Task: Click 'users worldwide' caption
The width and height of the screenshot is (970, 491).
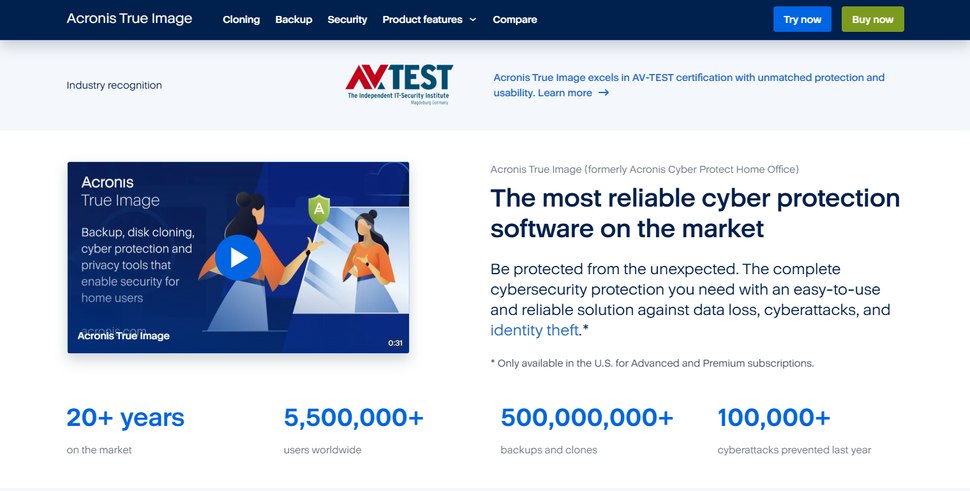Action: click(x=322, y=450)
